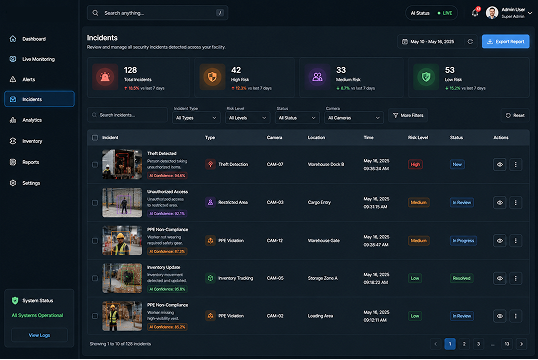This screenshot has height=360, width=538.
Task: Click the orange shield High Risk icon
Action: click(x=212, y=77)
